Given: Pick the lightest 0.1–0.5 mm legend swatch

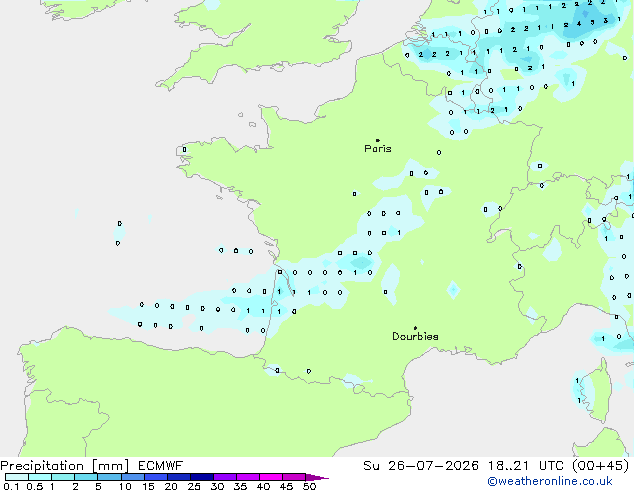Looking at the screenshot, I should point(17,477).
